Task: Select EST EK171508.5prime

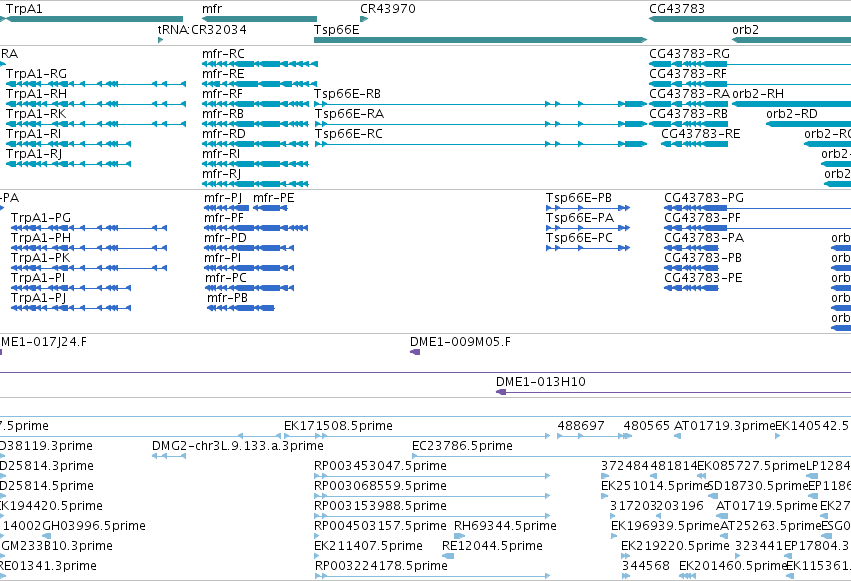Action: 338,426
